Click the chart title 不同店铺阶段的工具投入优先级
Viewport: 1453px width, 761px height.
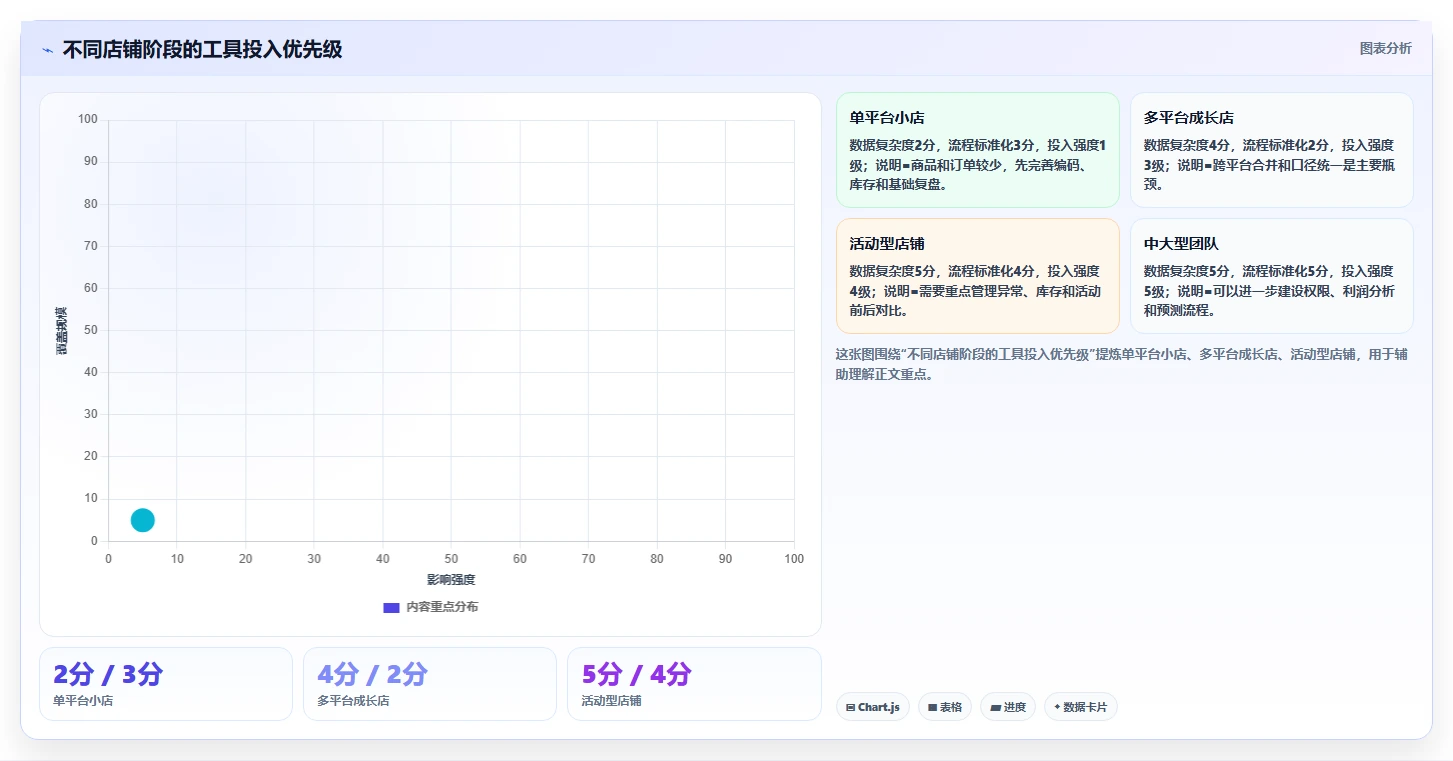point(202,49)
